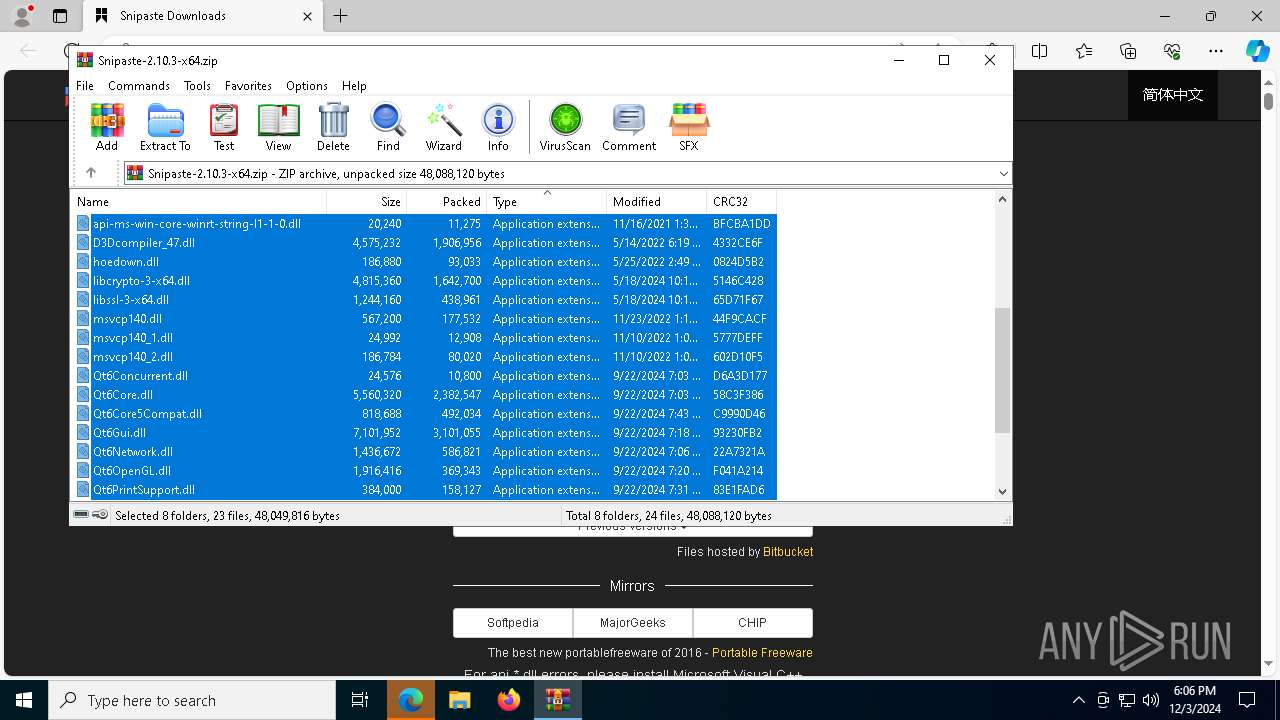Select Qt6Core.dll in the file list
The image size is (1280, 720).
point(424,395)
